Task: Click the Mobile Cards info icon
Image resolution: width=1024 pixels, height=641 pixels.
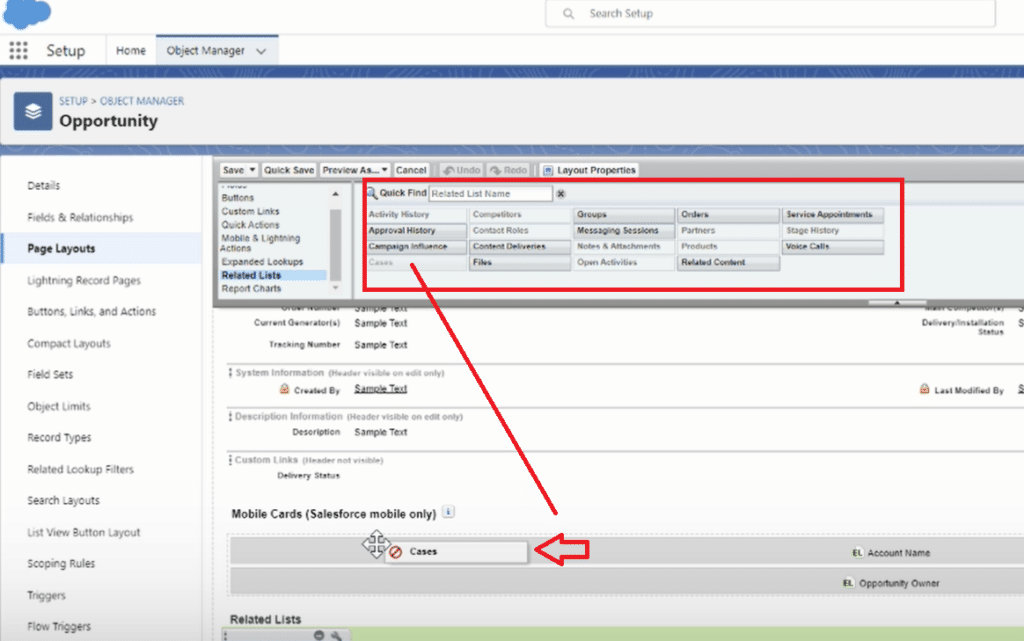Action: tap(448, 512)
